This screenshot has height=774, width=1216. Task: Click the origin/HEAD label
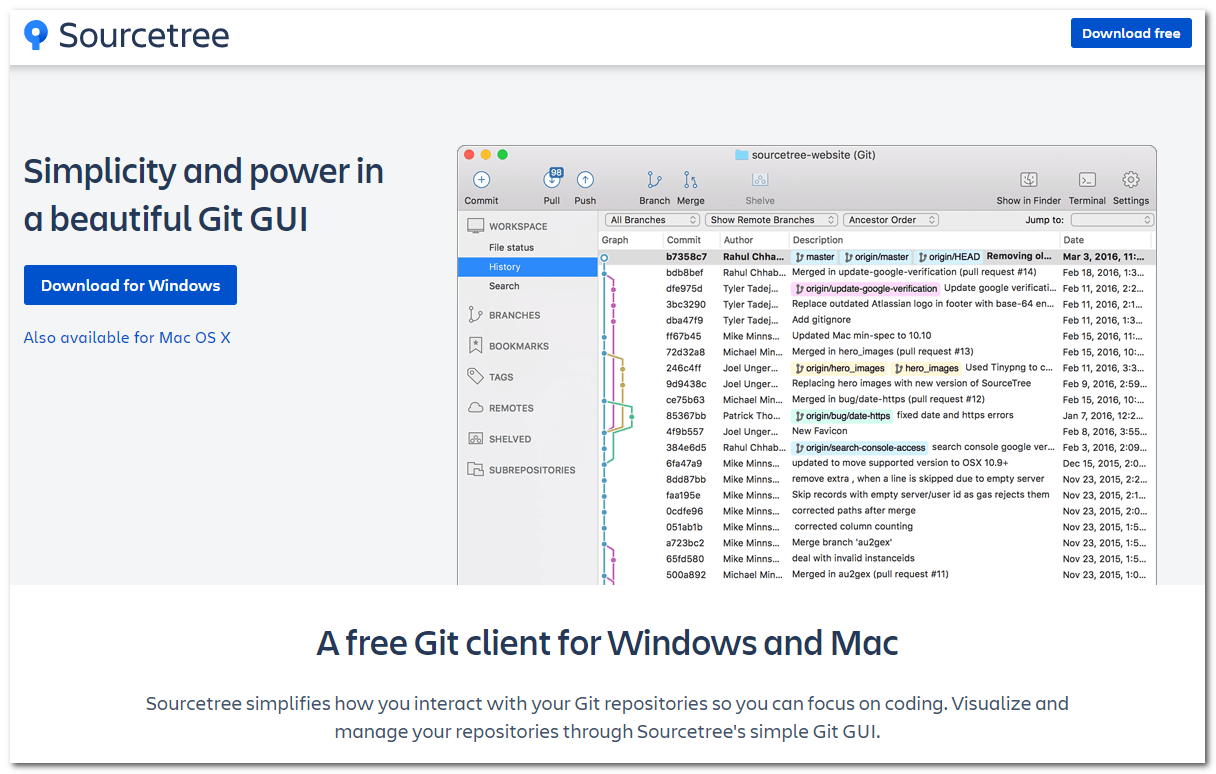(949, 257)
